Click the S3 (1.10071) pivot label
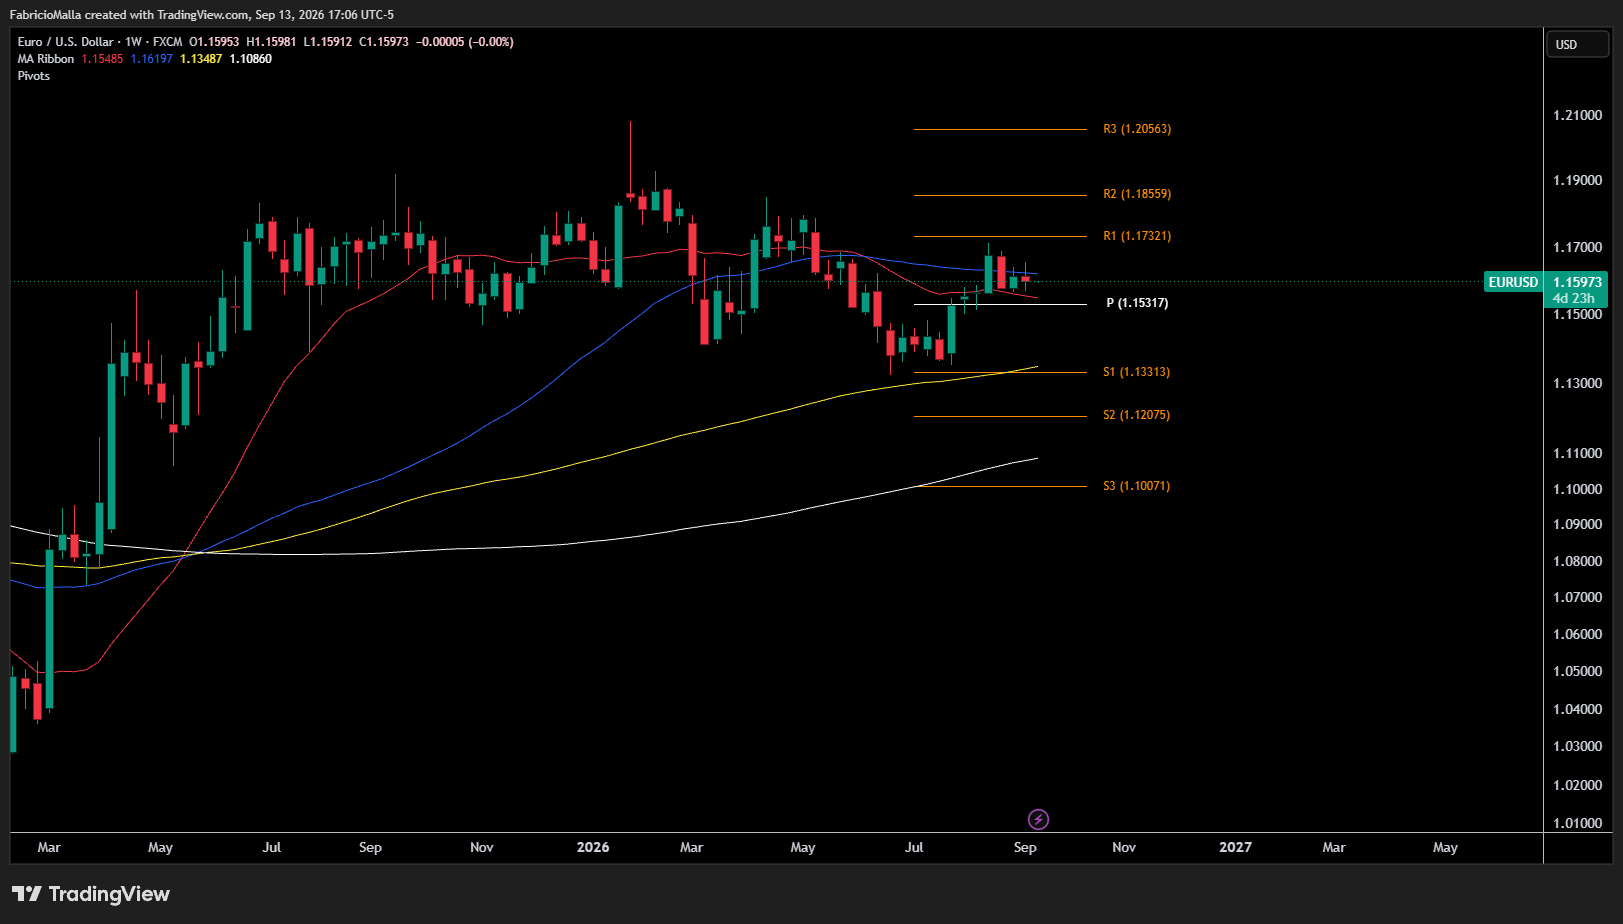This screenshot has height=924, width=1623. point(1136,486)
